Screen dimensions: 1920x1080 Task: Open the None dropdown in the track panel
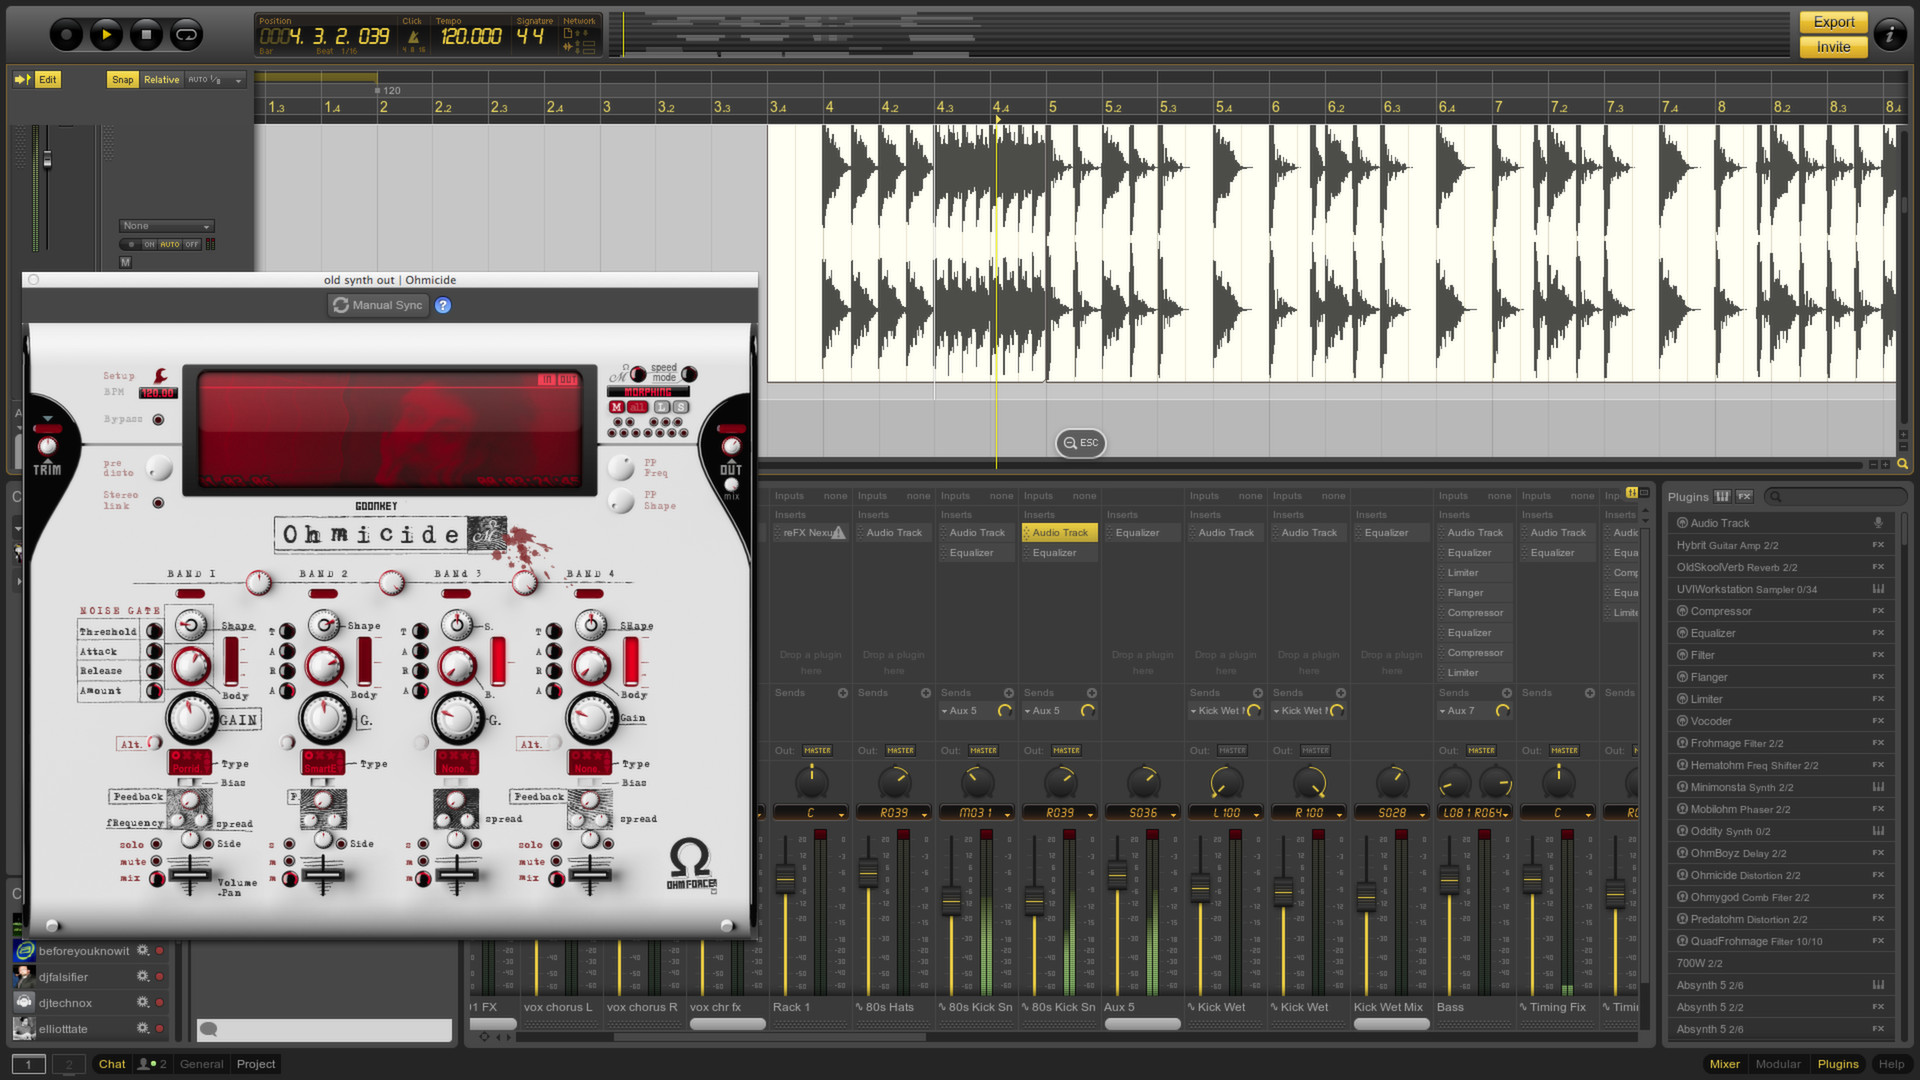(166, 226)
